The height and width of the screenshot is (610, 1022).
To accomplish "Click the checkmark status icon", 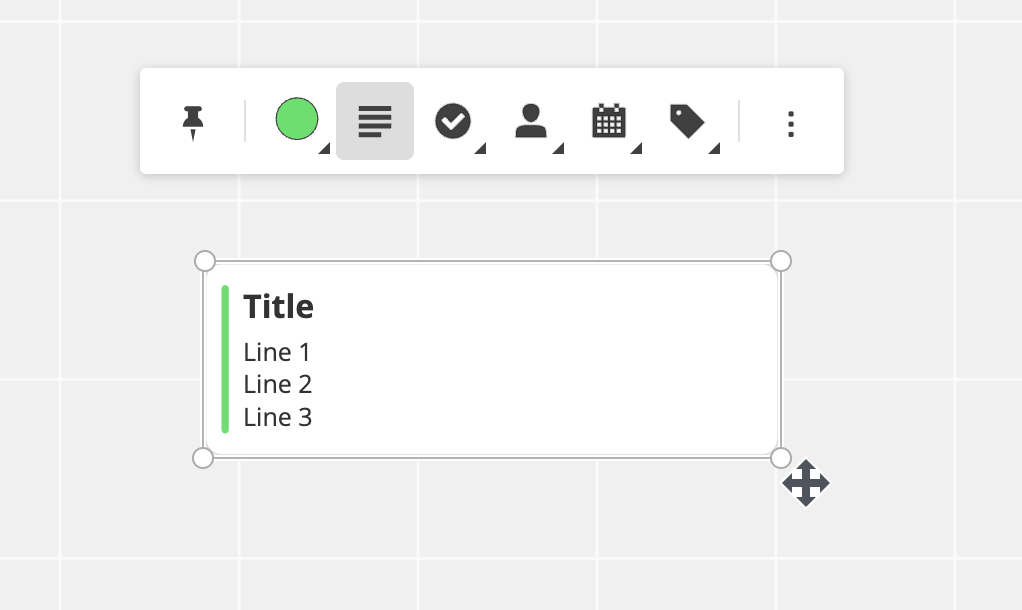I will pyautogui.click(x=452, y=121).
